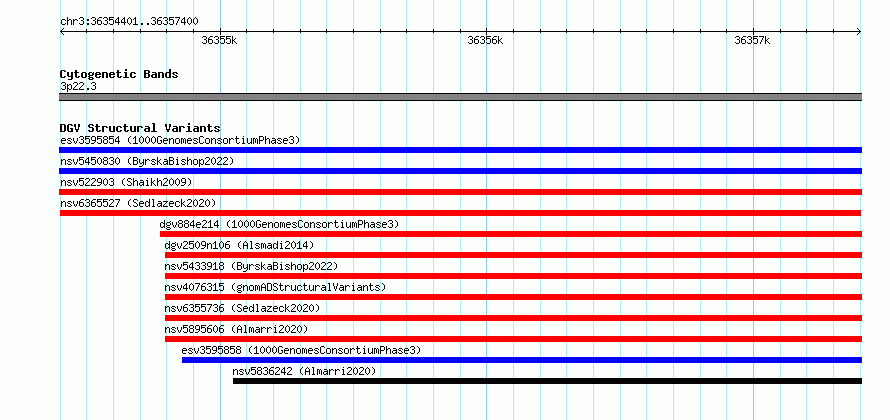Click the gray 3p22.3 cytogenetic band
Screen dimensions: 890x420
click(460, 97)
